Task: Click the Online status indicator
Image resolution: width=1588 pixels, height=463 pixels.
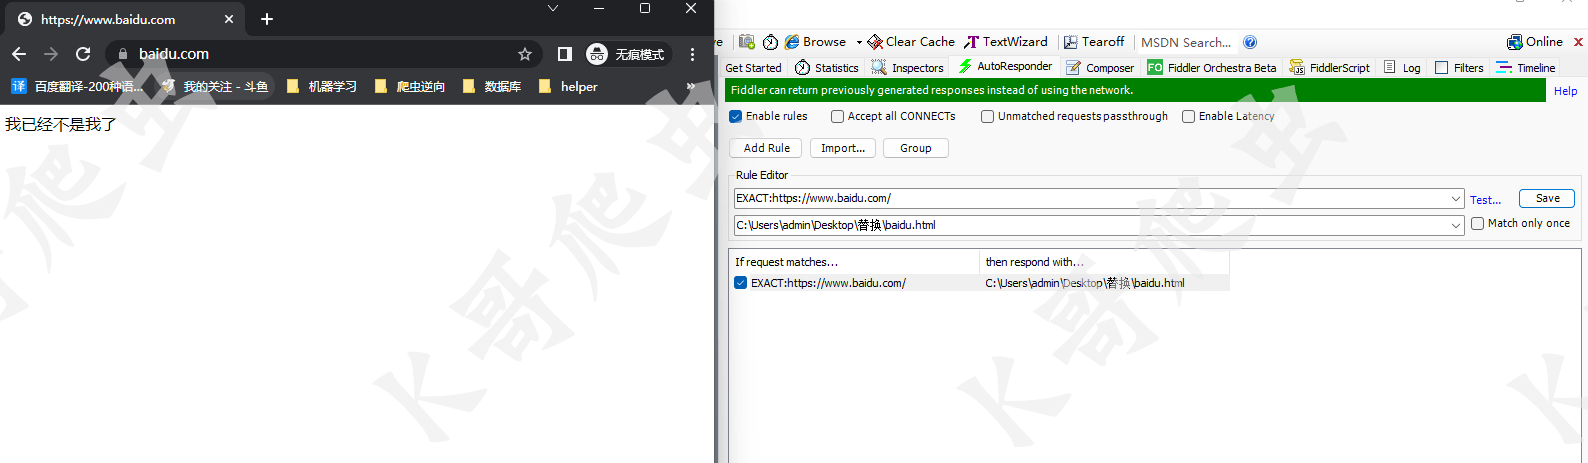Action: pos(1535,42)
